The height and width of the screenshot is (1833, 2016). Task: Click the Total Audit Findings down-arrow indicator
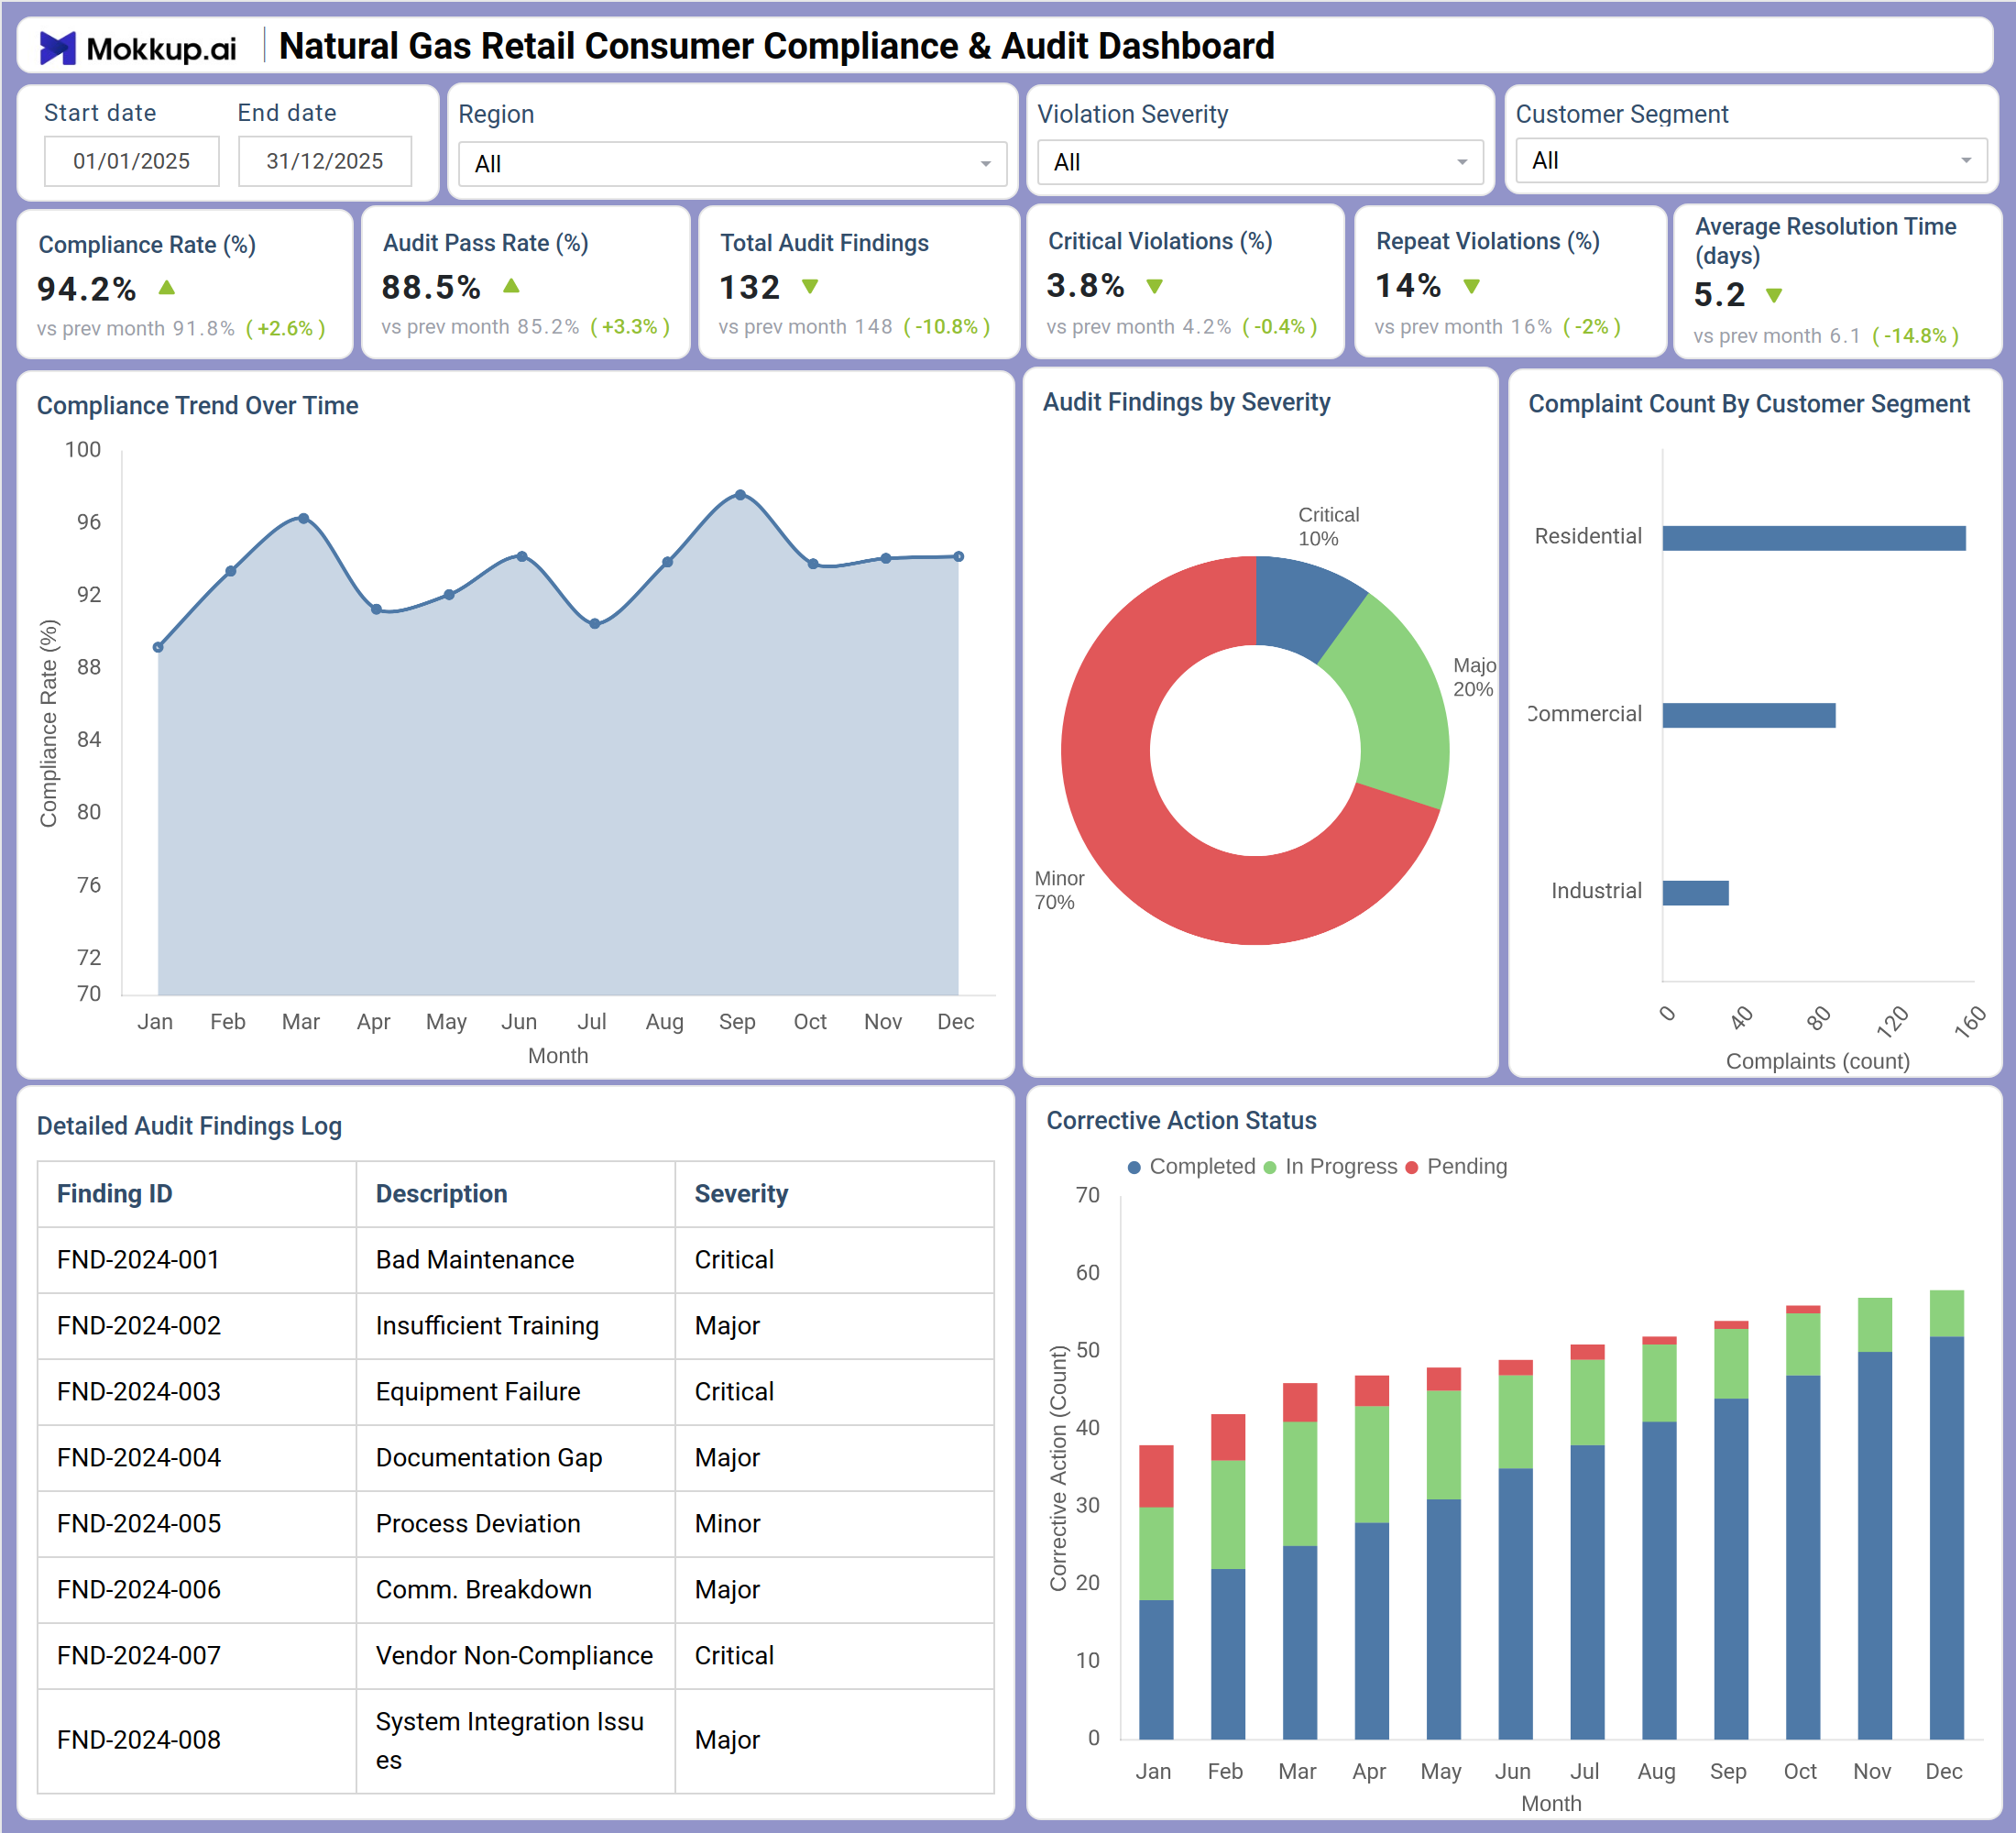[x=810, y=287]
